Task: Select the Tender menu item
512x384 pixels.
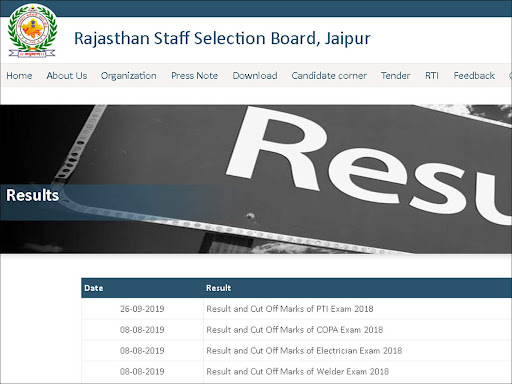Action: pyautogui.click(x=396, y=76)
